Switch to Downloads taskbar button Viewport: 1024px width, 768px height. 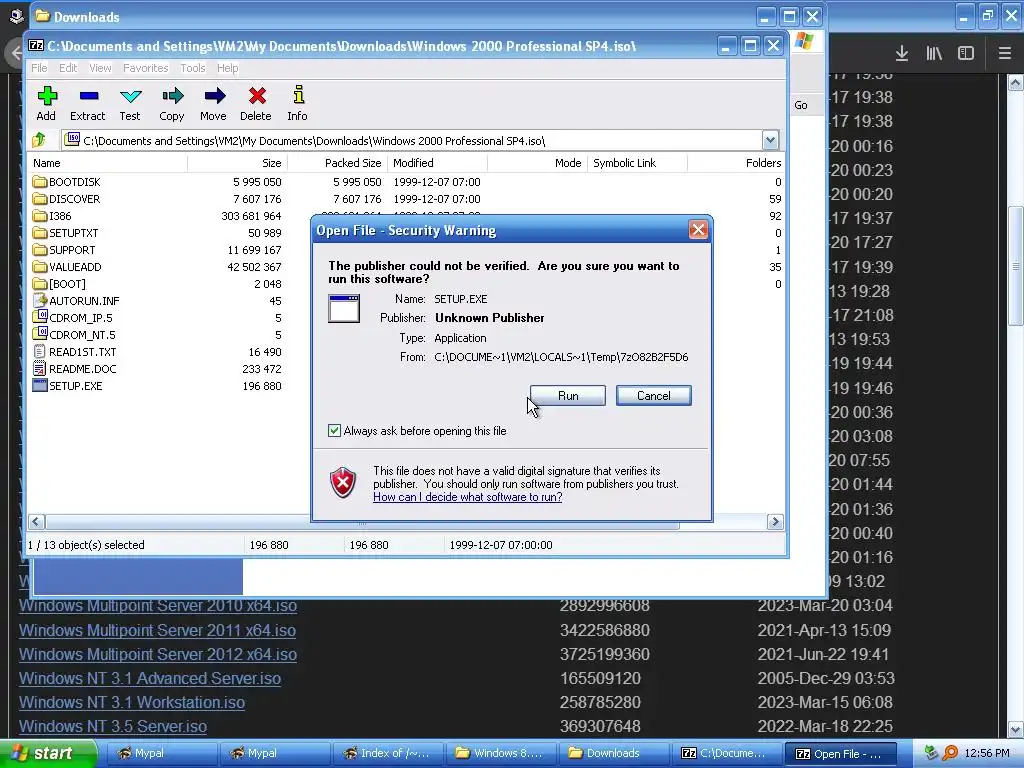pyautogui.click(x=611, y=753)
